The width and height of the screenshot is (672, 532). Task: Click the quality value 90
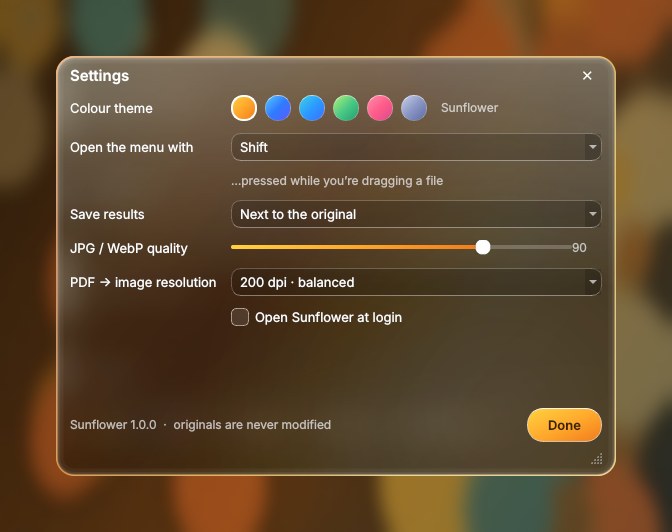[579, 247]
